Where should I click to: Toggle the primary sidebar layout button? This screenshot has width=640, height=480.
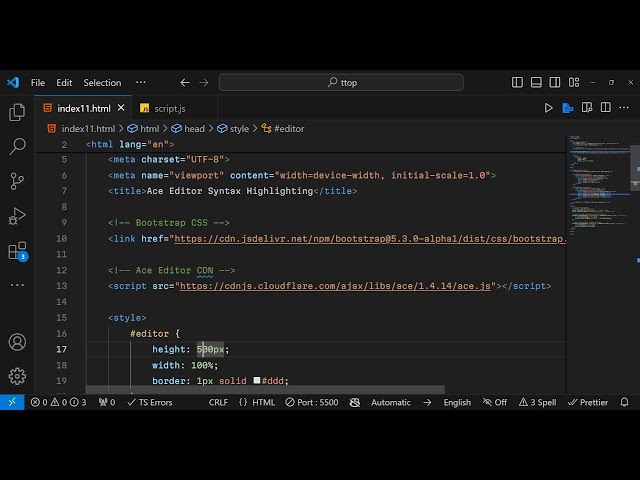point(517,83)
